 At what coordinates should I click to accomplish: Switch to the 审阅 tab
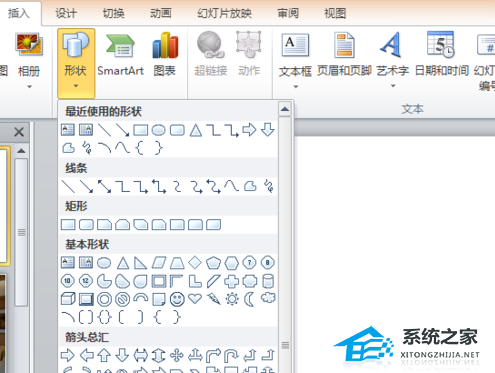pyautogui.click(x=288, y=13)
